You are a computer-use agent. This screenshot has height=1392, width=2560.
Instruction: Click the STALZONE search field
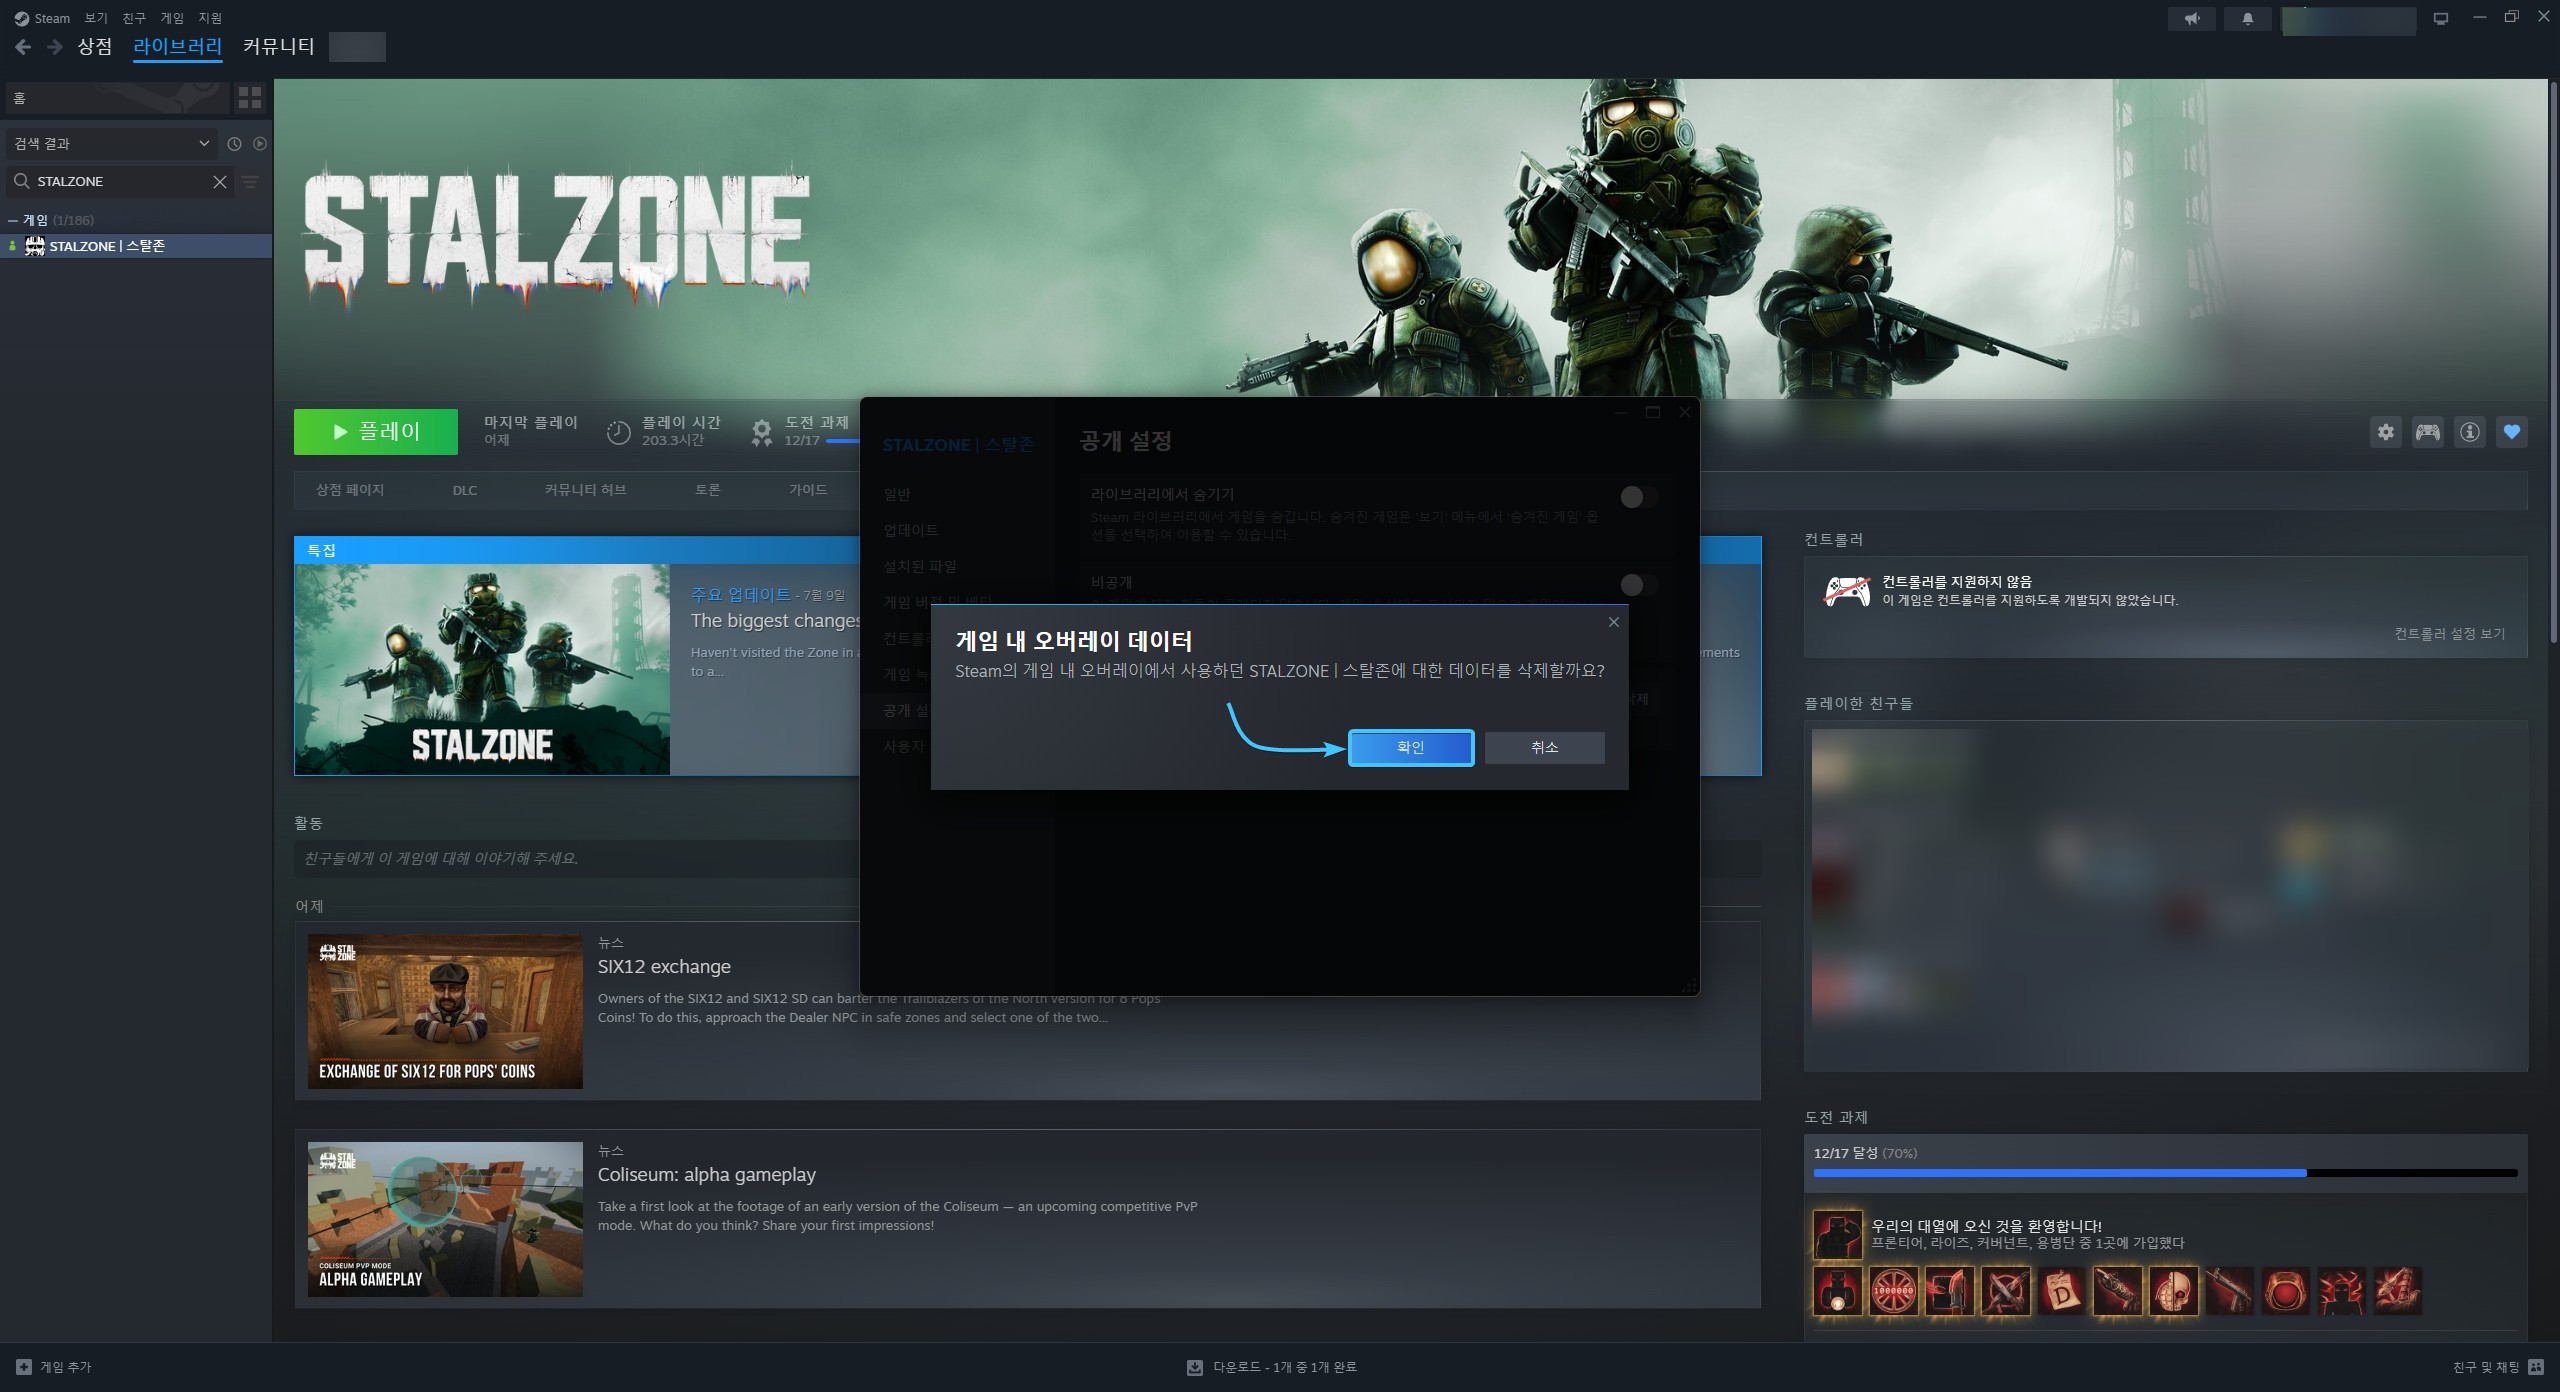(x=120, y=181)
